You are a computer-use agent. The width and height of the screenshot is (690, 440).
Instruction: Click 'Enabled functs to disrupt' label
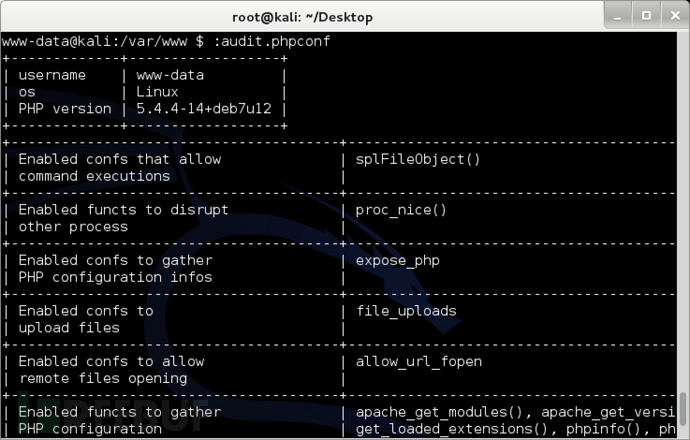pyautogui.click(x=123, y=210)
